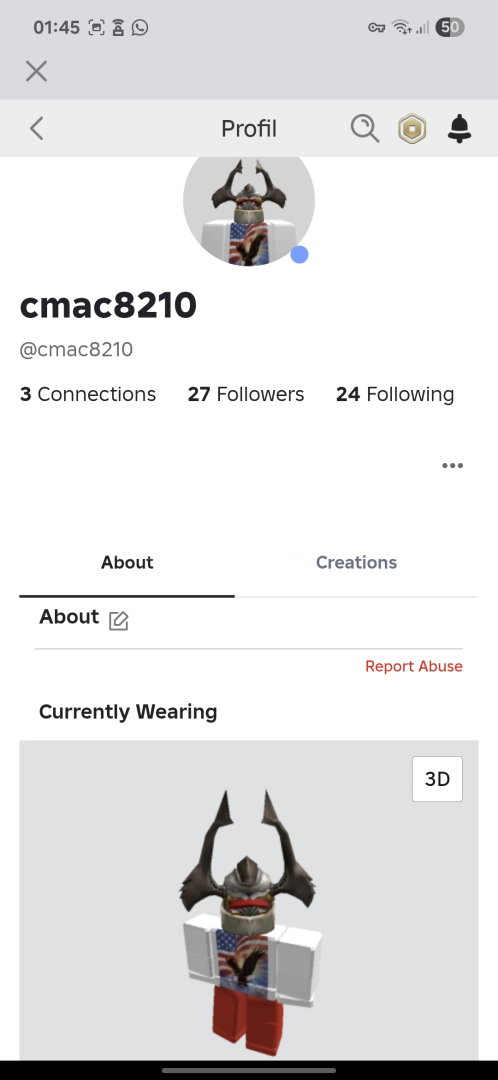Toggle the 3D avatar view
Viewport: 498px width, 1080px height.
pos(437,779)
